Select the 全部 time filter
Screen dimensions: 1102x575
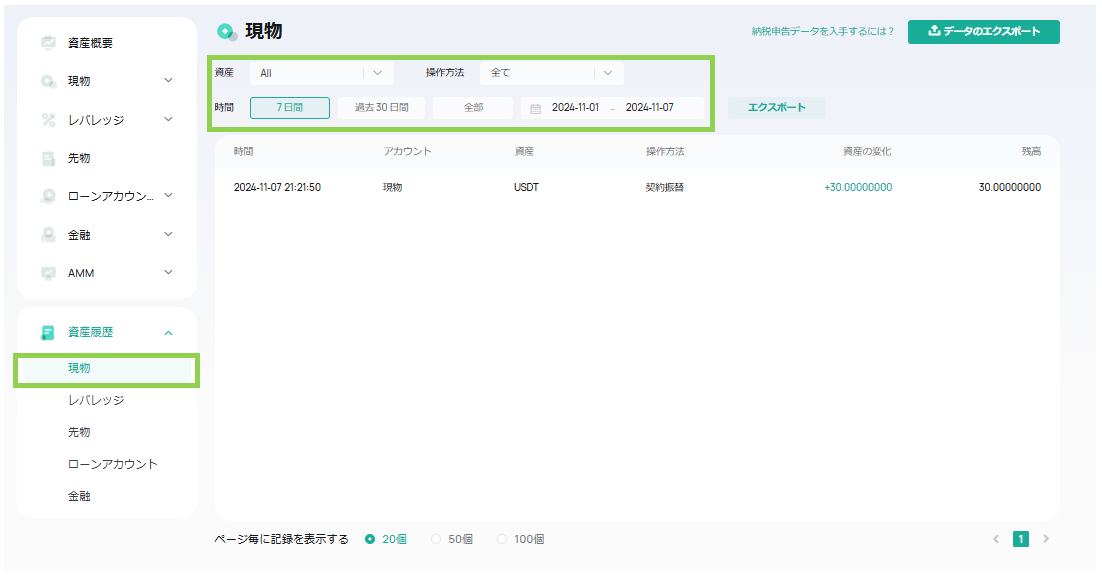pos(473,108)
